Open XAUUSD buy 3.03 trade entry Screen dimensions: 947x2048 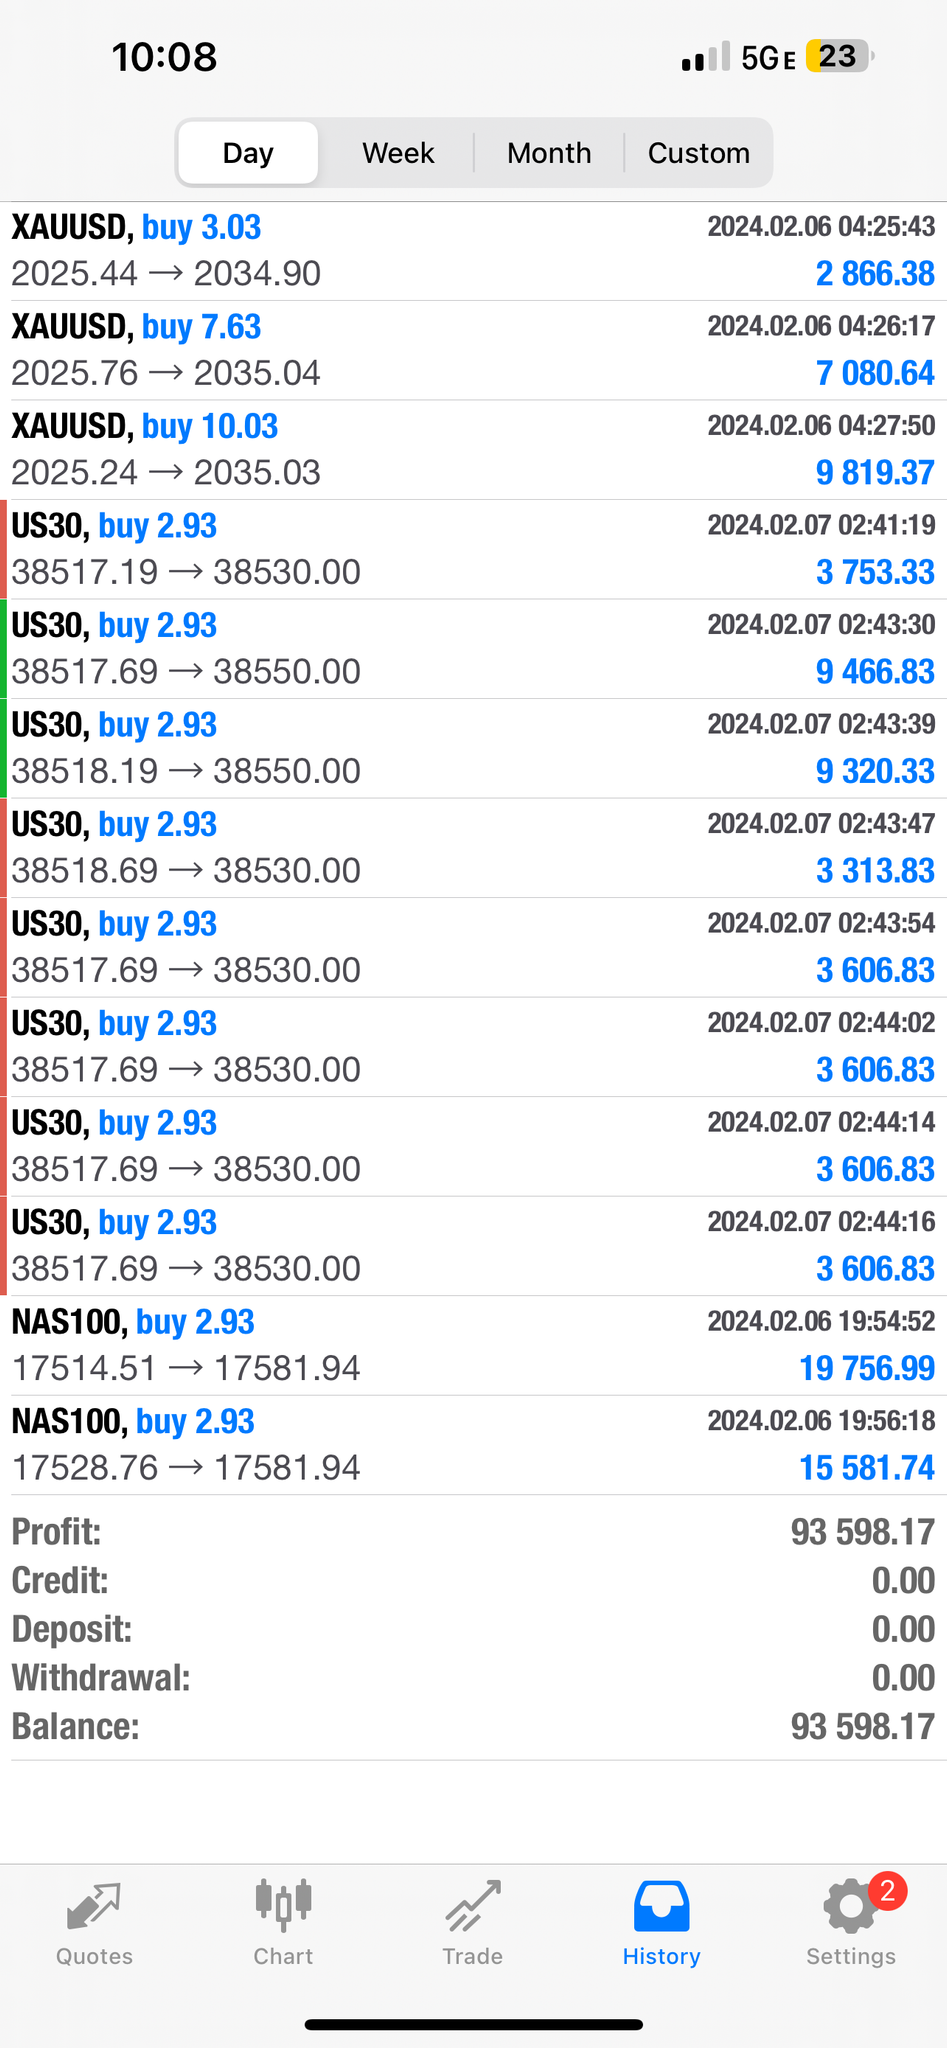pos(473,251)
